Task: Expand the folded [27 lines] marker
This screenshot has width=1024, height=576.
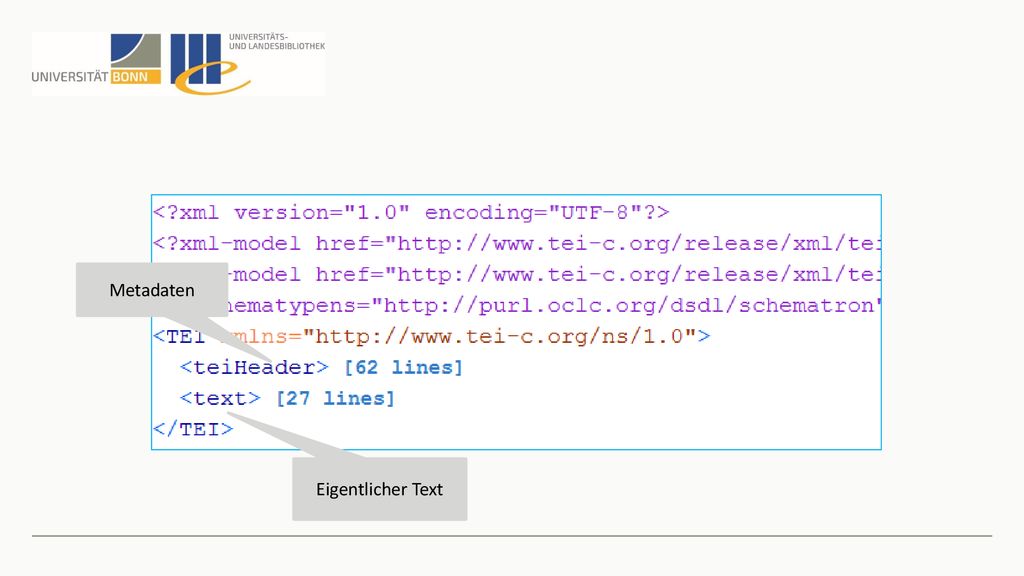Action: [336, 398]
